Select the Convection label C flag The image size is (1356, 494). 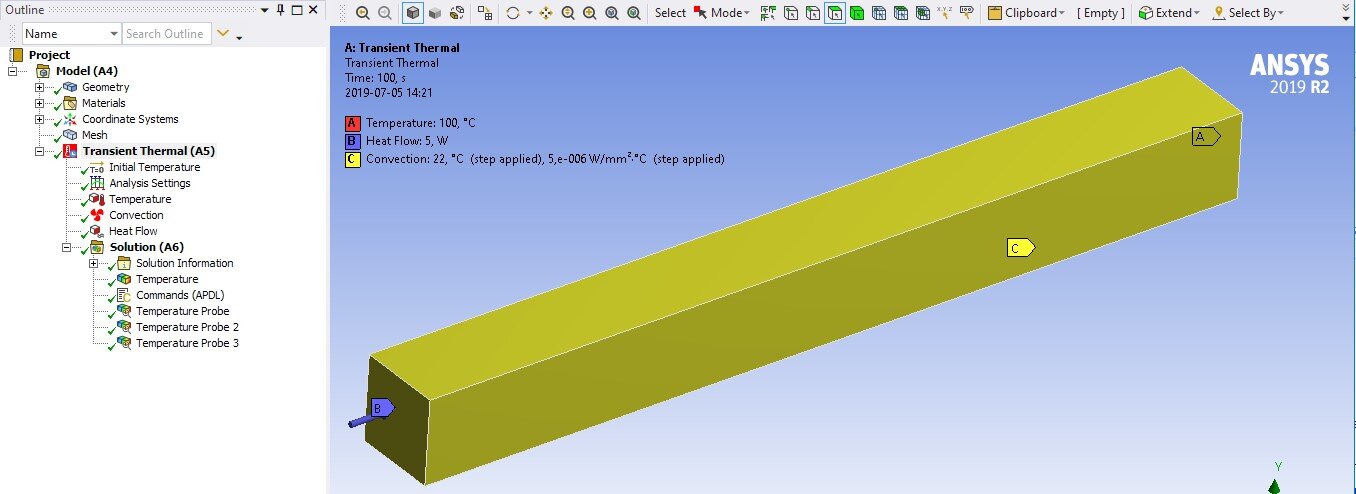point(1020,248)
